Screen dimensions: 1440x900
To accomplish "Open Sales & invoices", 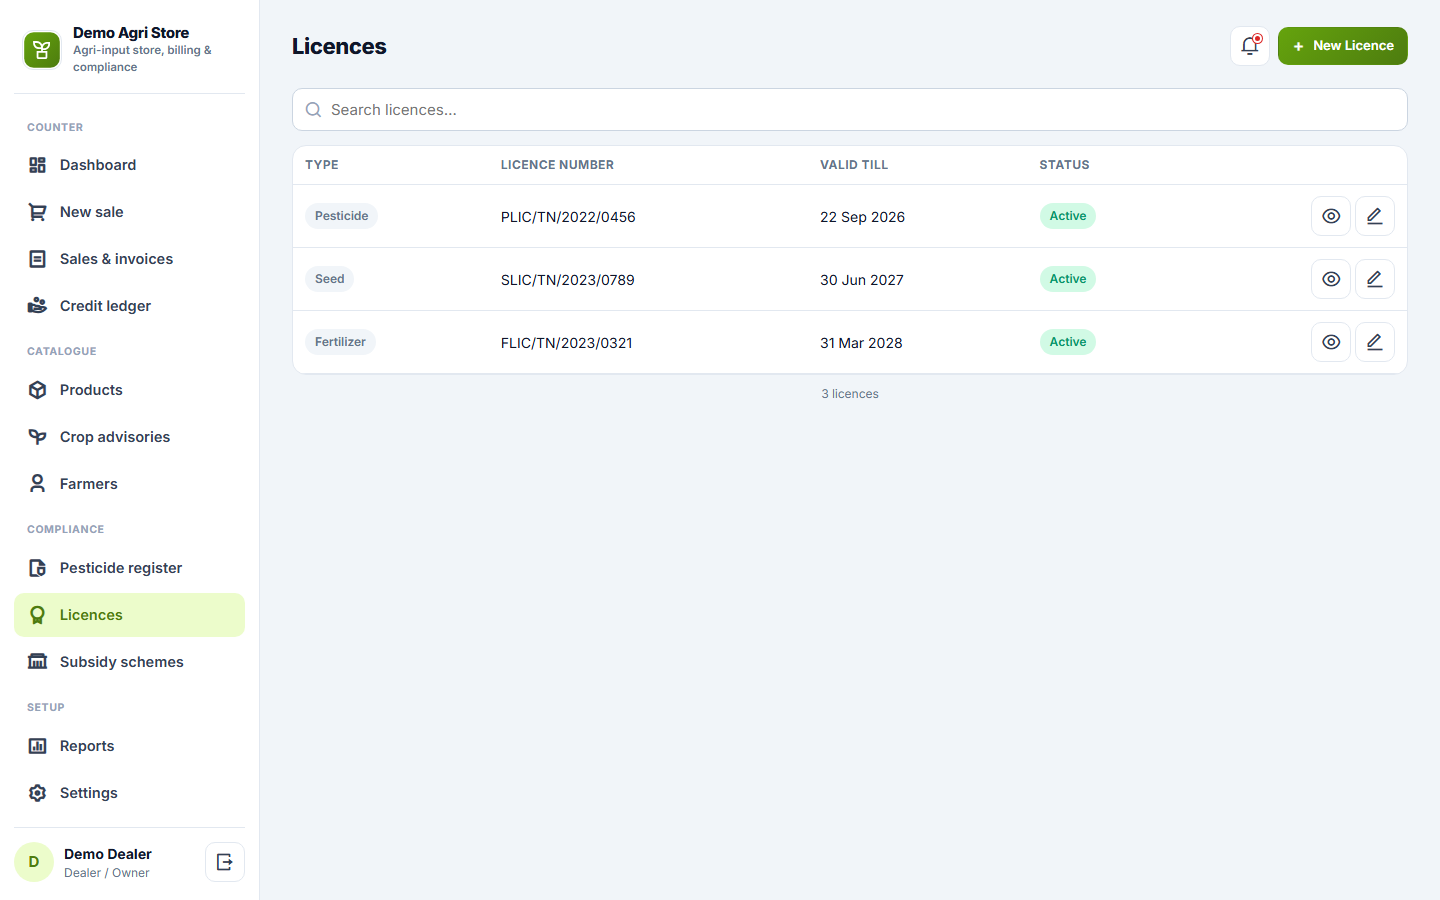I will [129, 259].
